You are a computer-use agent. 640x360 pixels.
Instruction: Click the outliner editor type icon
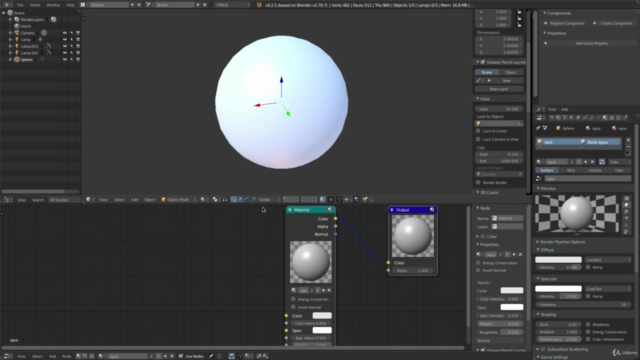(x=7, y=200)
